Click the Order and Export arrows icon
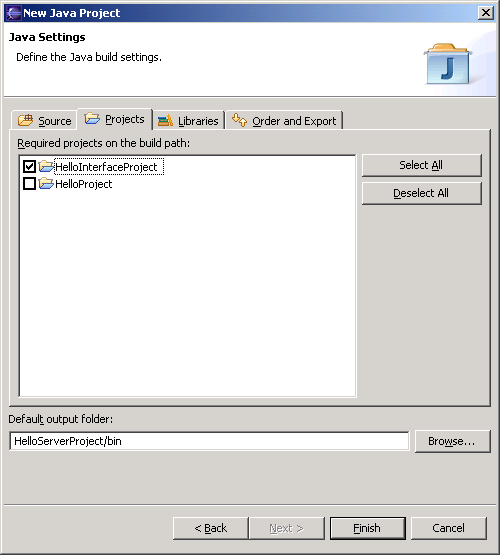Screen dimensions: 500x555 point(239,120)
